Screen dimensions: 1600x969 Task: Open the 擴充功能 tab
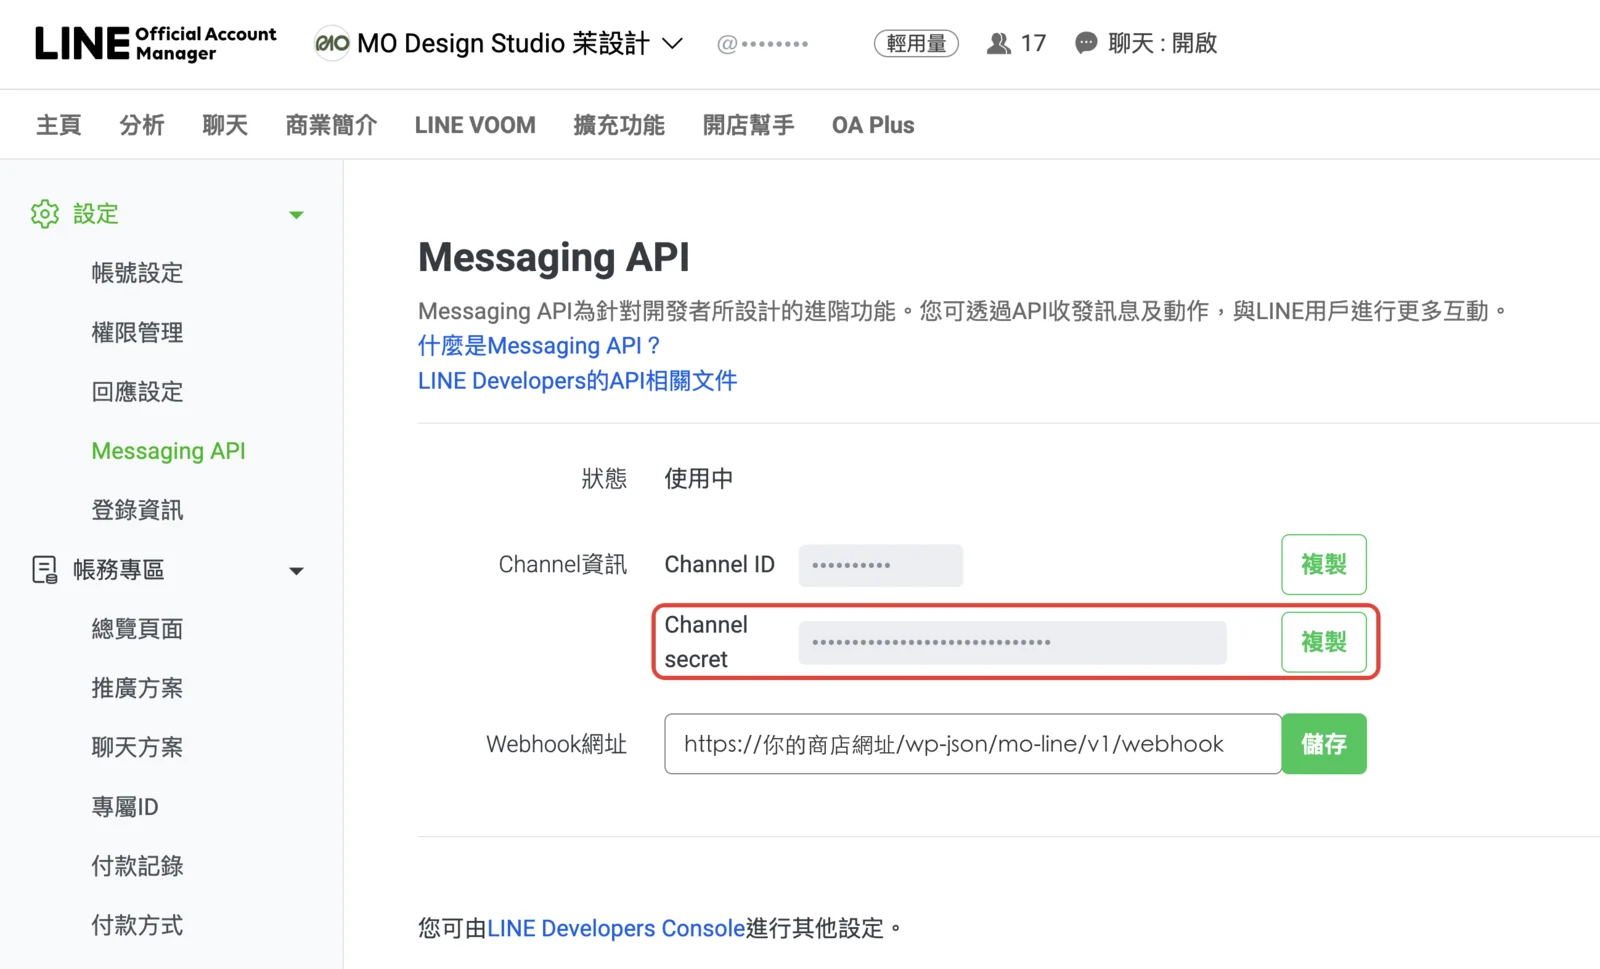(x=619, y=125)
